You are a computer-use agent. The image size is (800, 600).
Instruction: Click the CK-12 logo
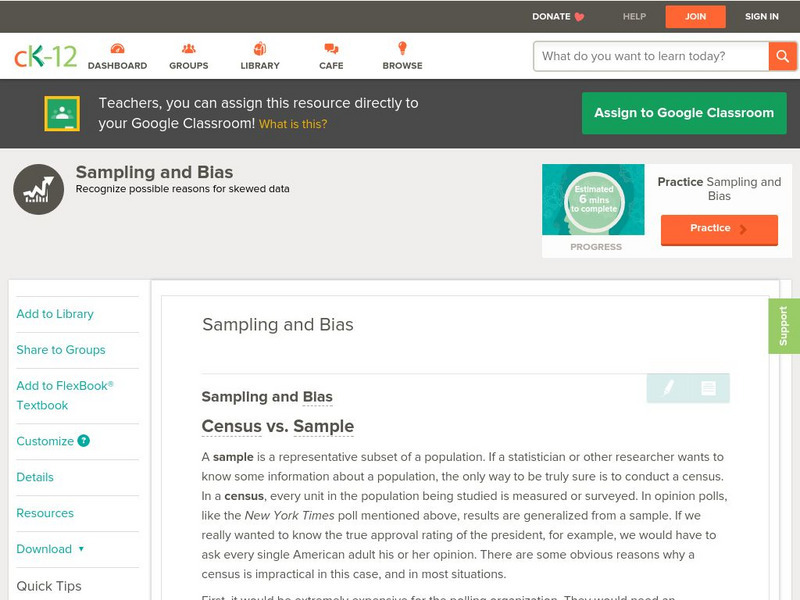[45, 56]
